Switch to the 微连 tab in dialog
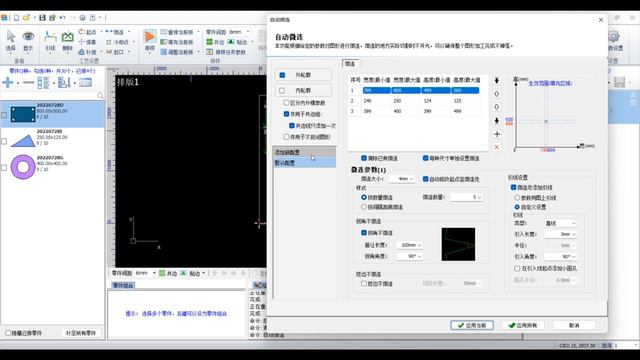Image resolution: width=640 pixels, height=360 pixels. click(x=350, y=64)
